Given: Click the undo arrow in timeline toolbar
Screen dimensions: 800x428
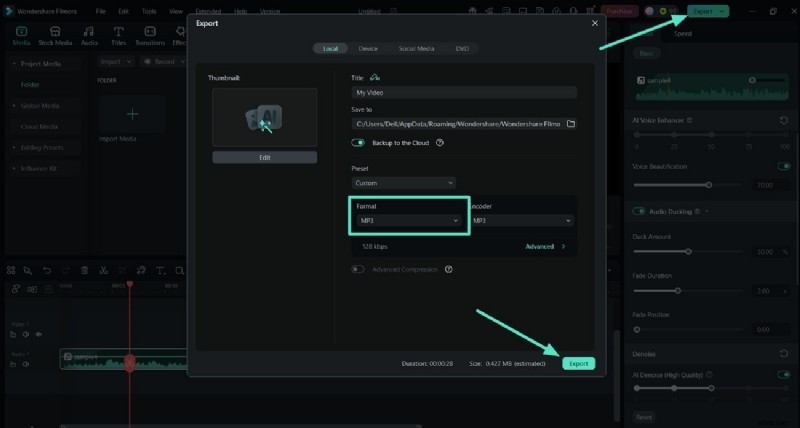Looking at the screenshot, I should (x=46, y=270).
